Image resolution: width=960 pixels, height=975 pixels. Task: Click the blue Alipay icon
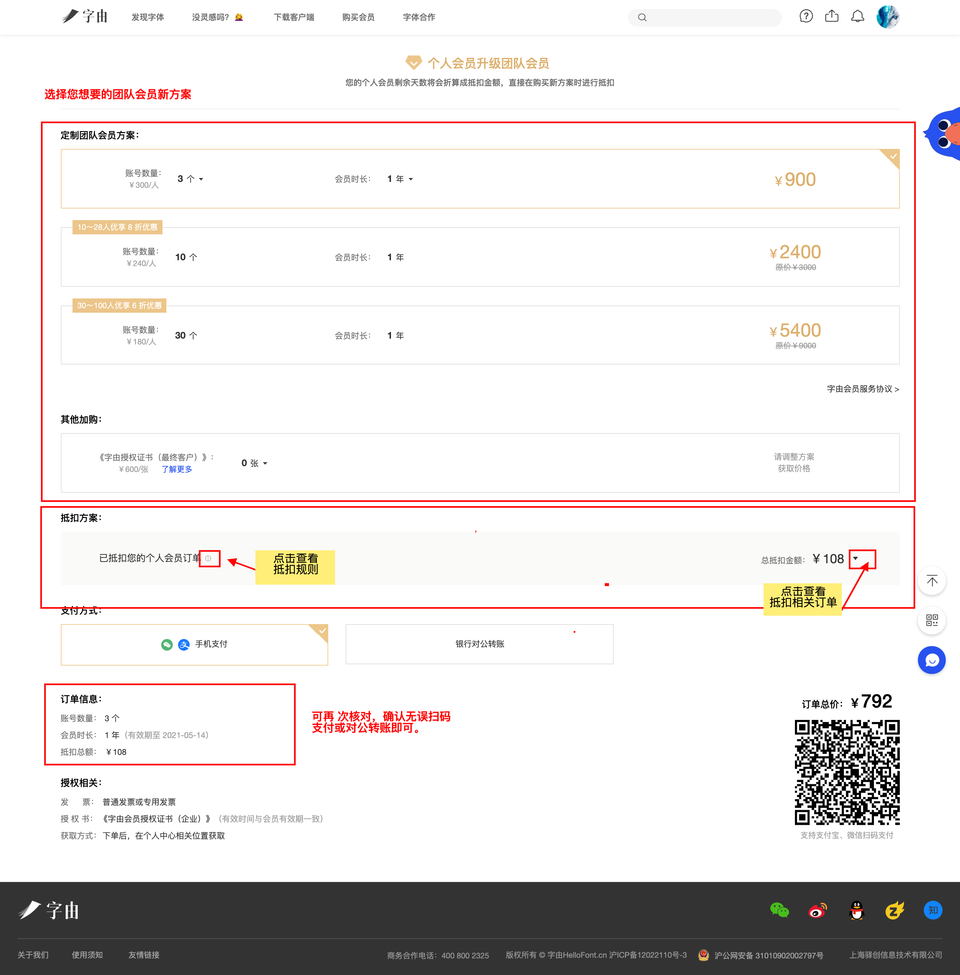click(x=183, y=645)
